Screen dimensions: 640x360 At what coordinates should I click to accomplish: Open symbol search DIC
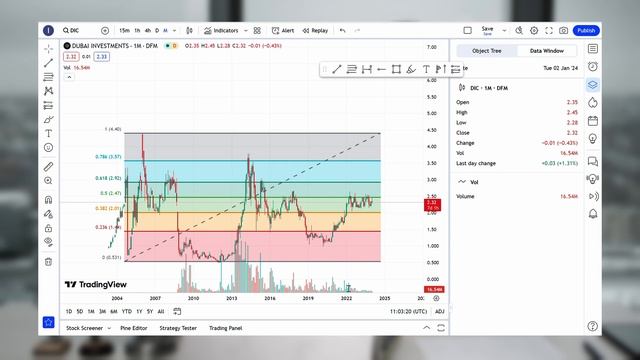tap(72, 31)
